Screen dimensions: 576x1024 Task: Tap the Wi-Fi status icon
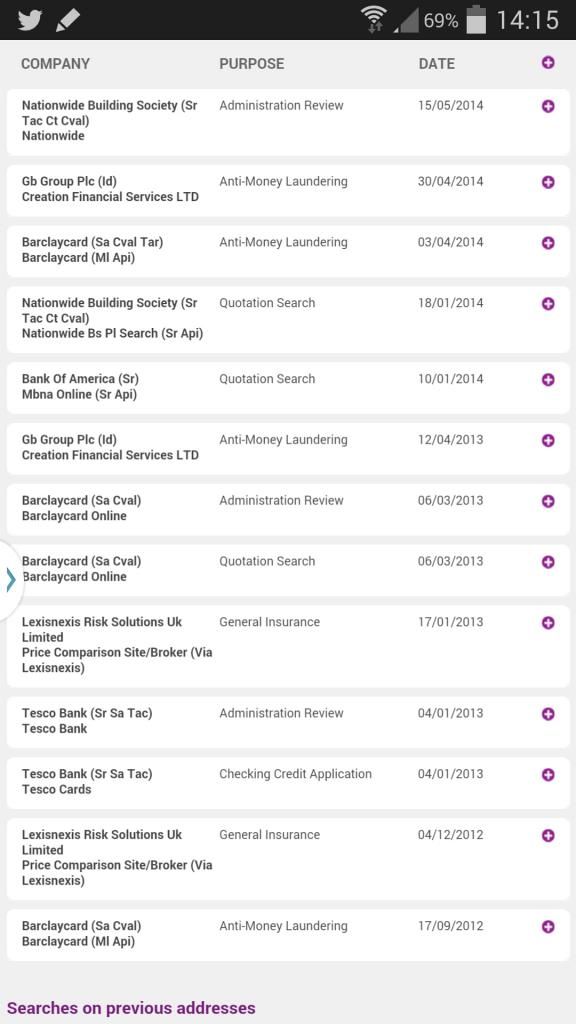click(374, 20)
